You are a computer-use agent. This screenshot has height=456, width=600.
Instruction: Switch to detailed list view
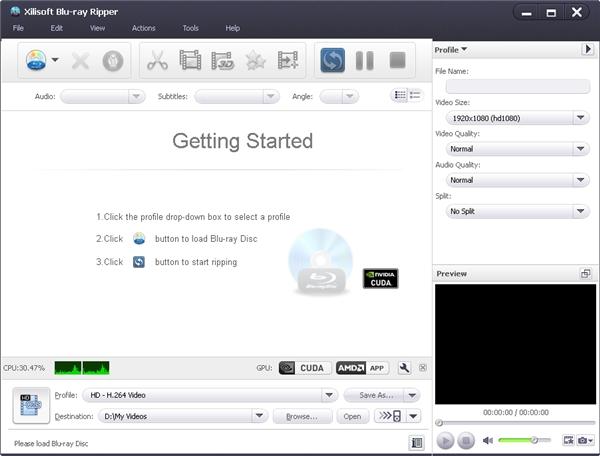coord(415,95)
